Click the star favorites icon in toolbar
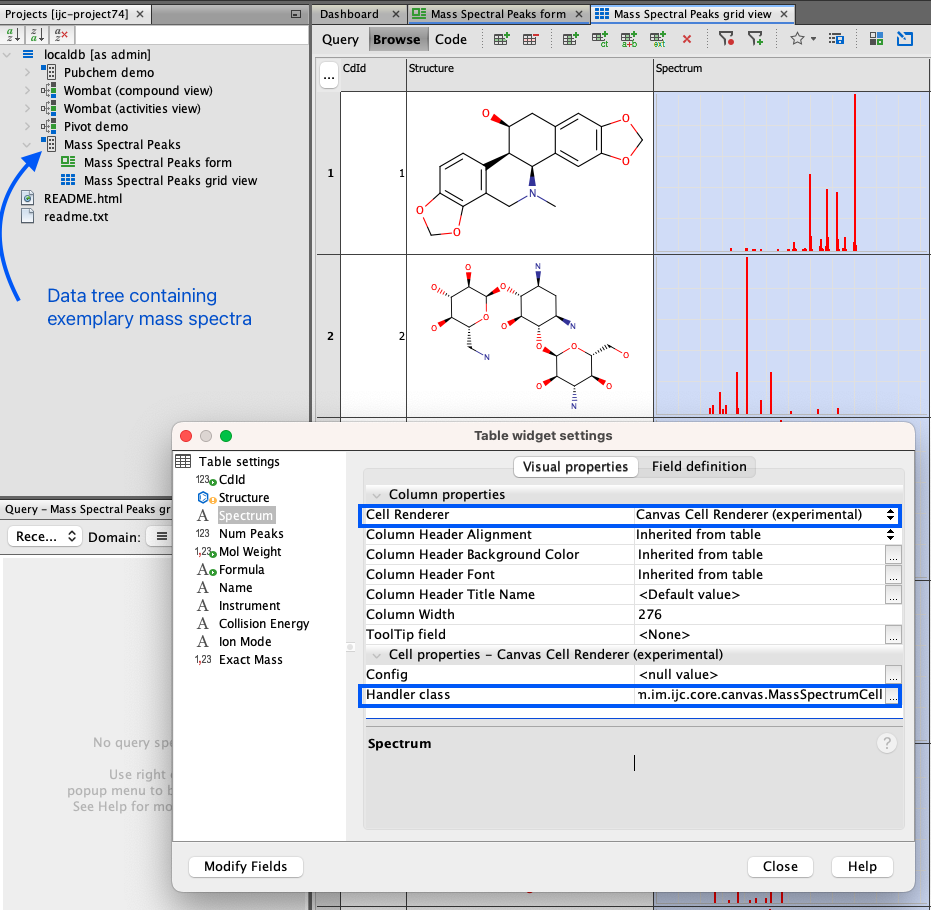Image resolution: width=931 pixels, height=910 pixels. pos(797,40)
